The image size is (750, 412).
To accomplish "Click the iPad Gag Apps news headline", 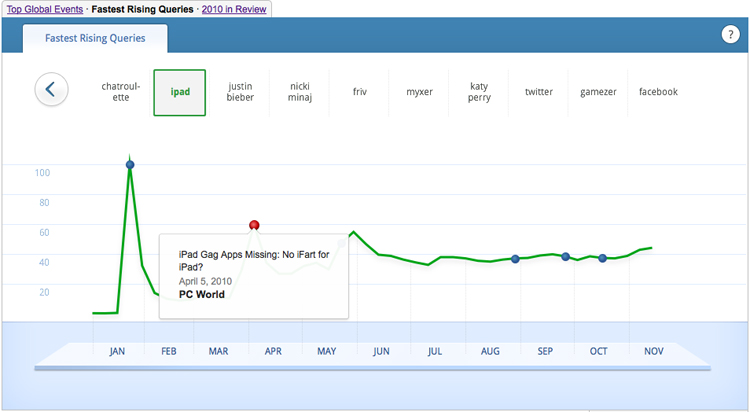I will [254, 261].
